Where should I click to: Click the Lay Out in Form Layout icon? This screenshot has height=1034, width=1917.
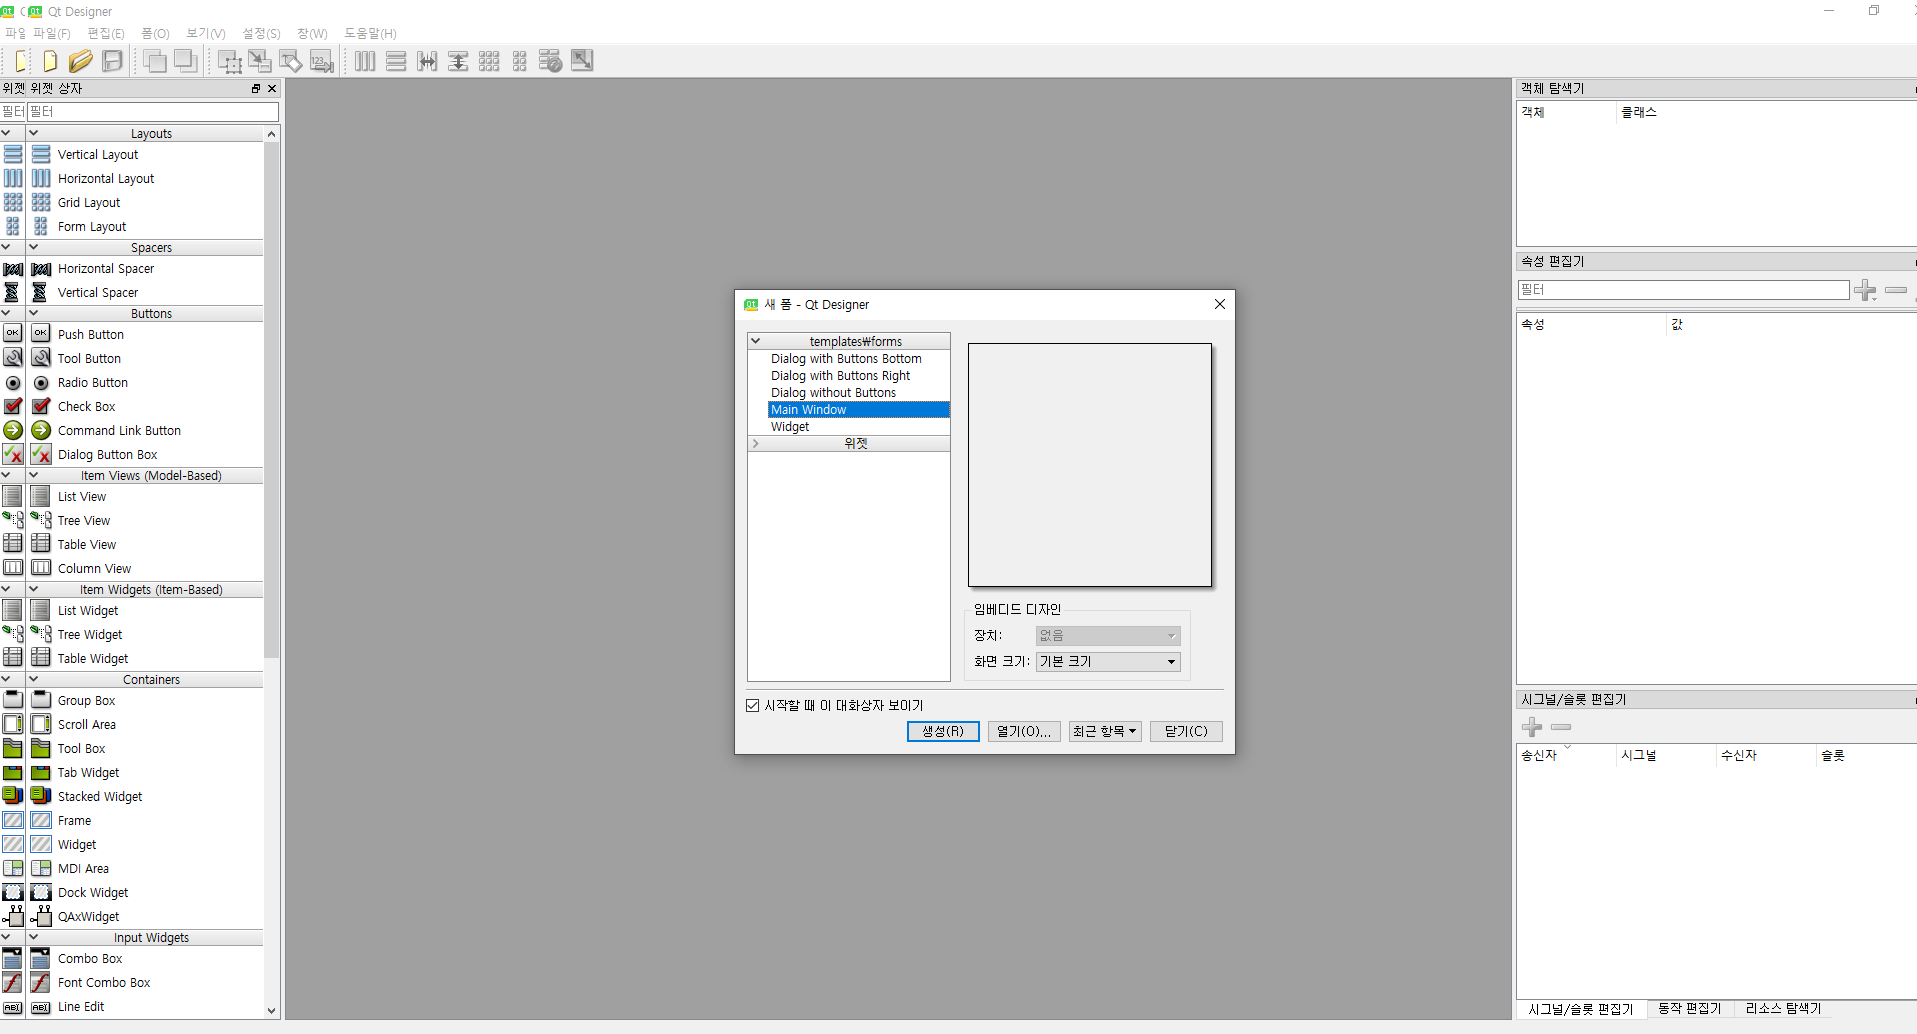click(x=520, y=61)
